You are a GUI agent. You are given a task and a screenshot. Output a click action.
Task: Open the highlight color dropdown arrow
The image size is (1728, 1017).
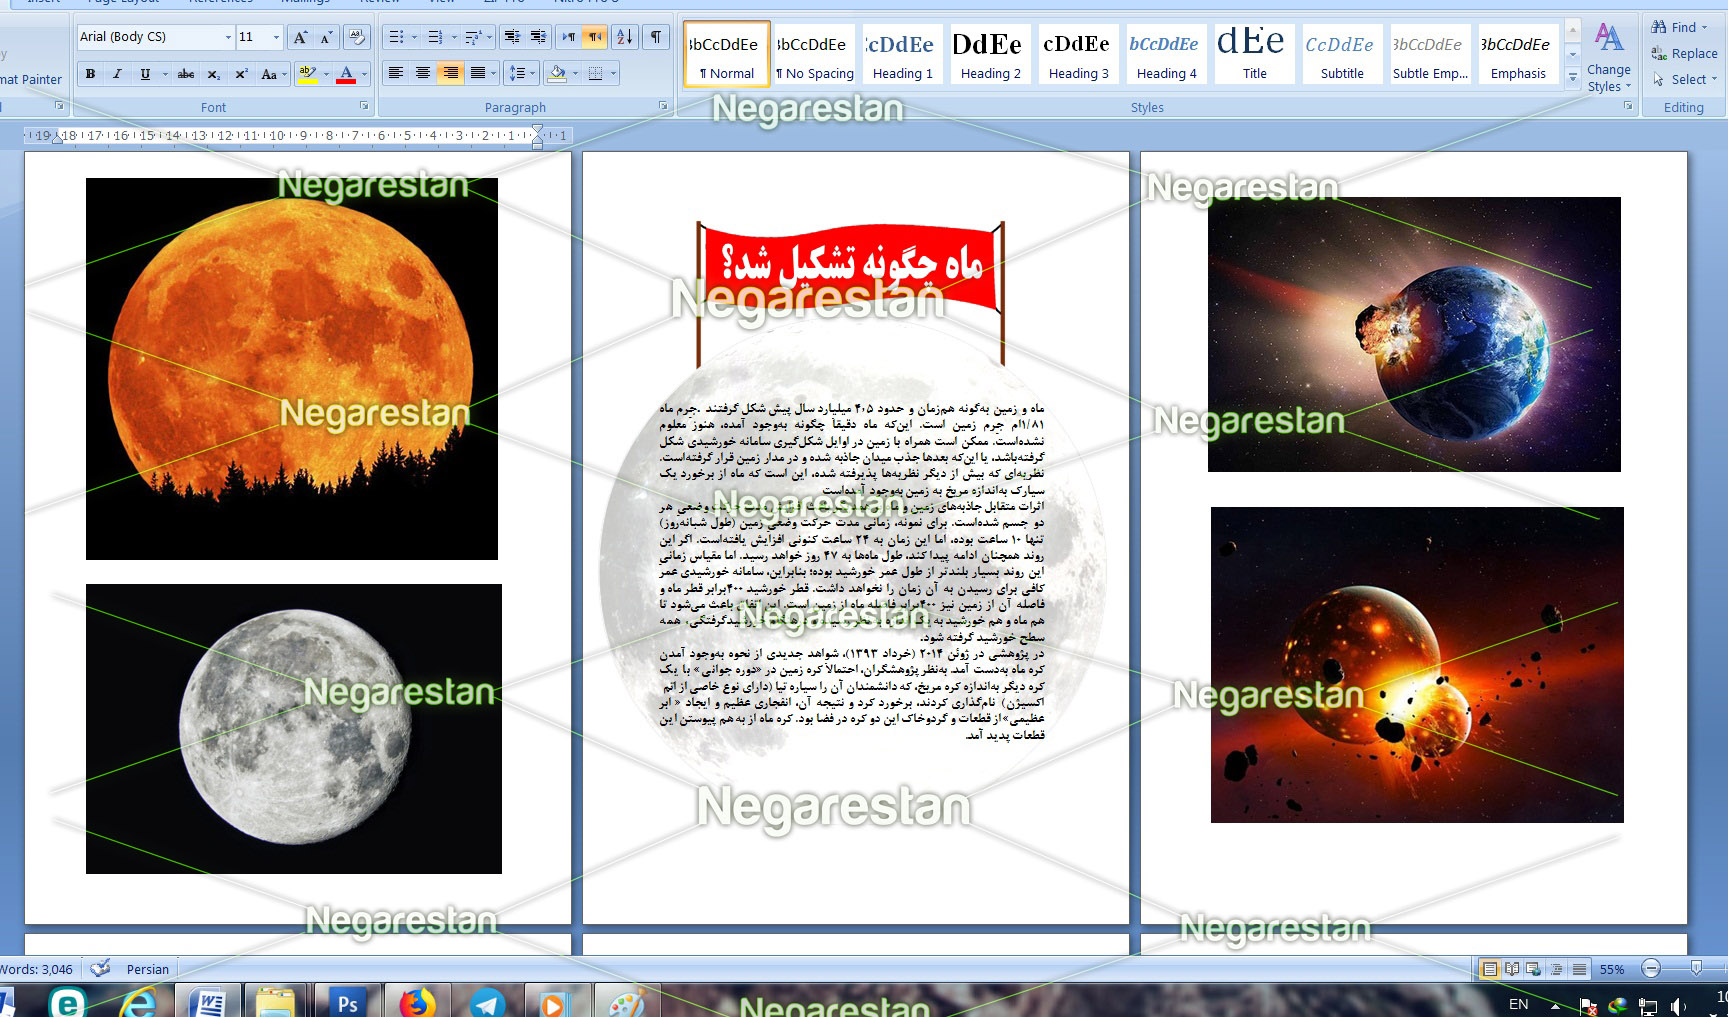point(326,74)
